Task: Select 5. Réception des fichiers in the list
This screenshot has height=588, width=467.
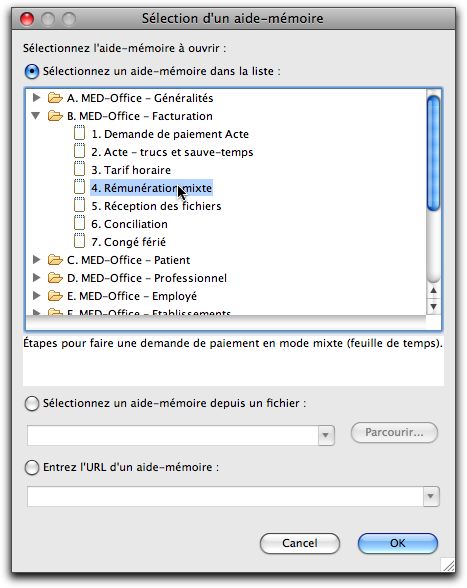Action: tap(156, 206)
